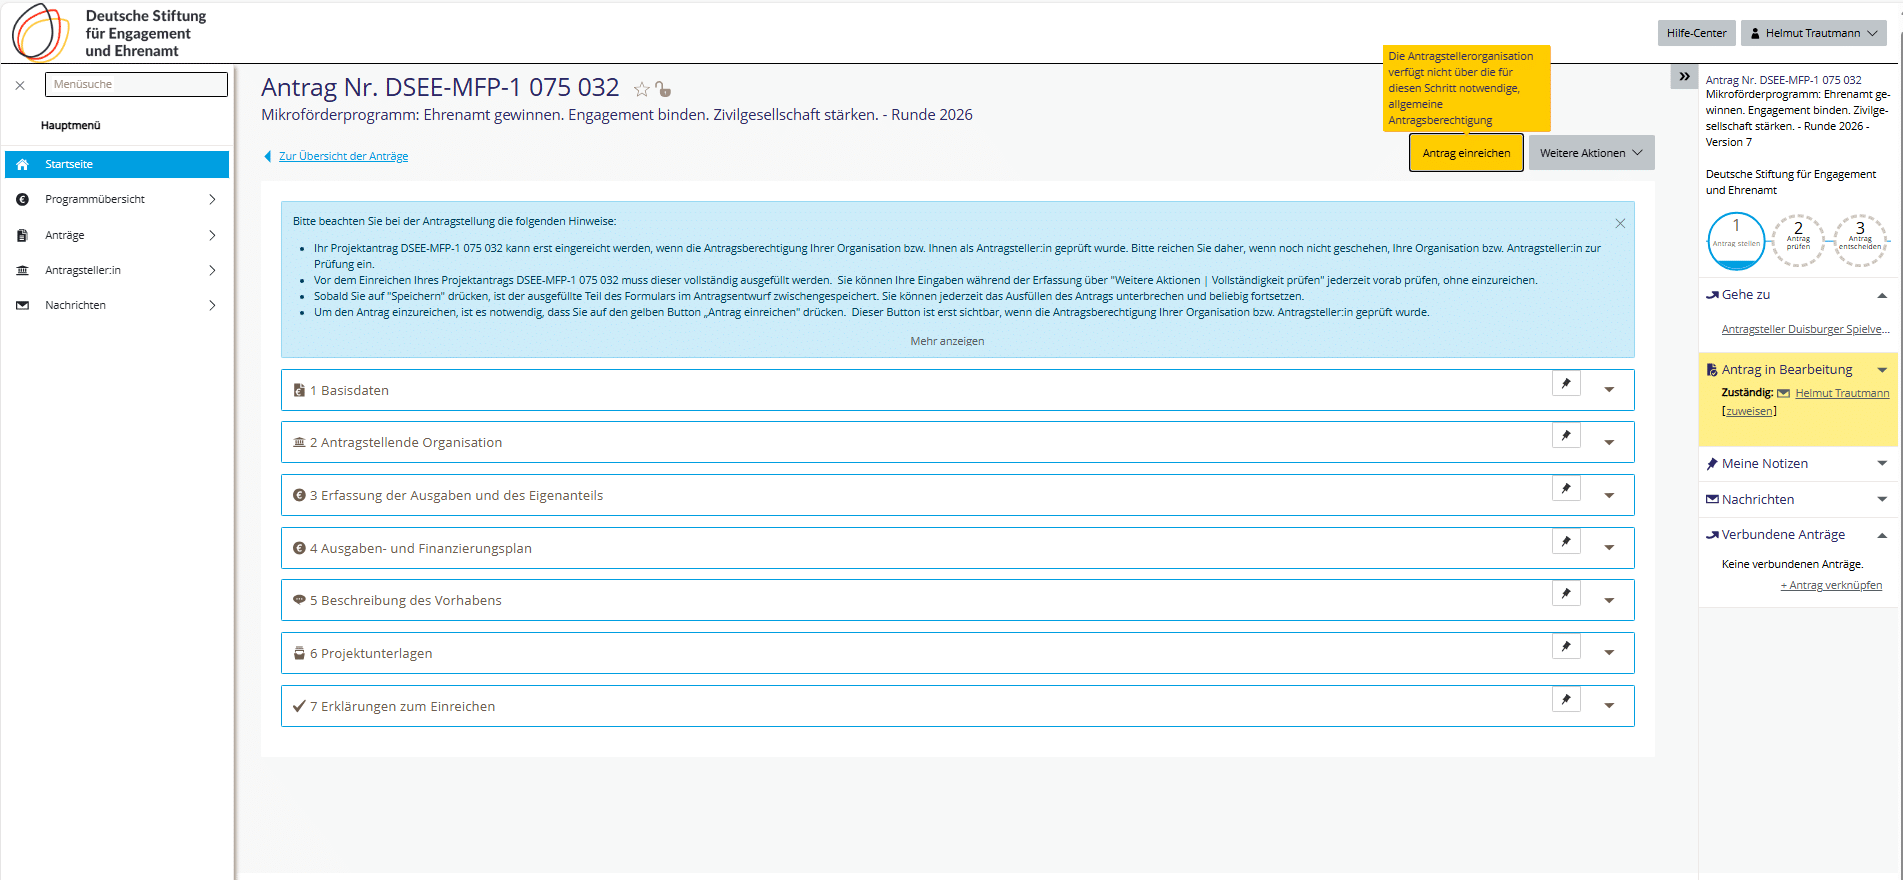Expand the 2 Antragstellende Organisation section
Image resolution: width=1903 pixels, height=880 pixels.
pyautogui.click(x=1609, y=443)
